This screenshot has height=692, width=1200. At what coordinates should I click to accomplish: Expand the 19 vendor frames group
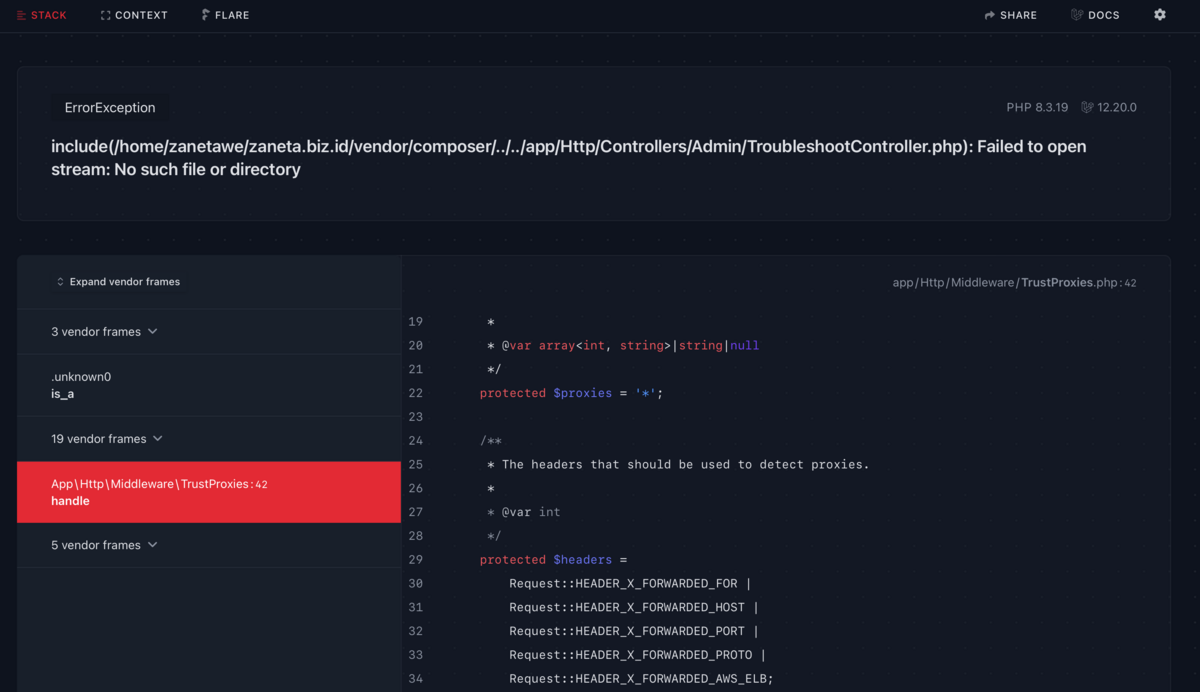click(x=107, y=439)
